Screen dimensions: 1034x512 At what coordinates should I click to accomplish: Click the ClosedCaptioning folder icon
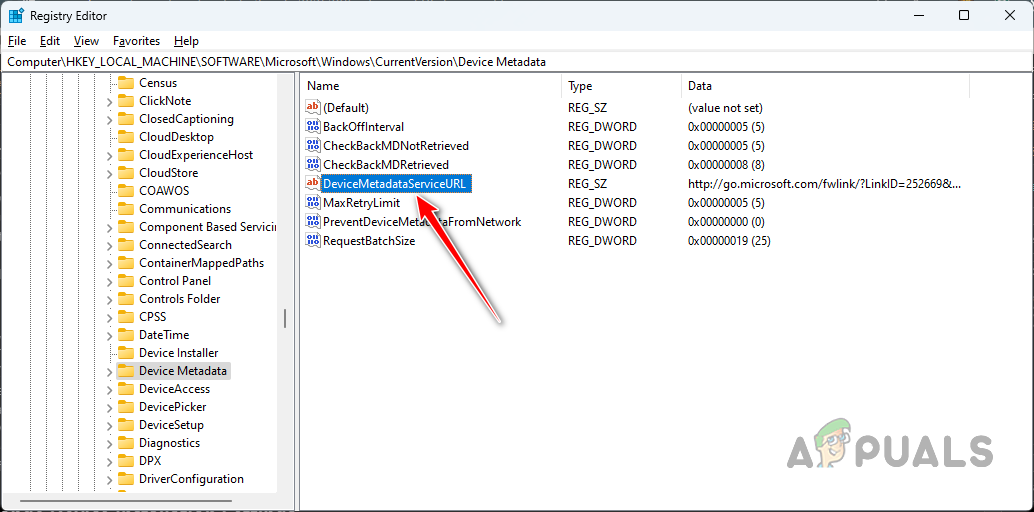coord(126,119)
